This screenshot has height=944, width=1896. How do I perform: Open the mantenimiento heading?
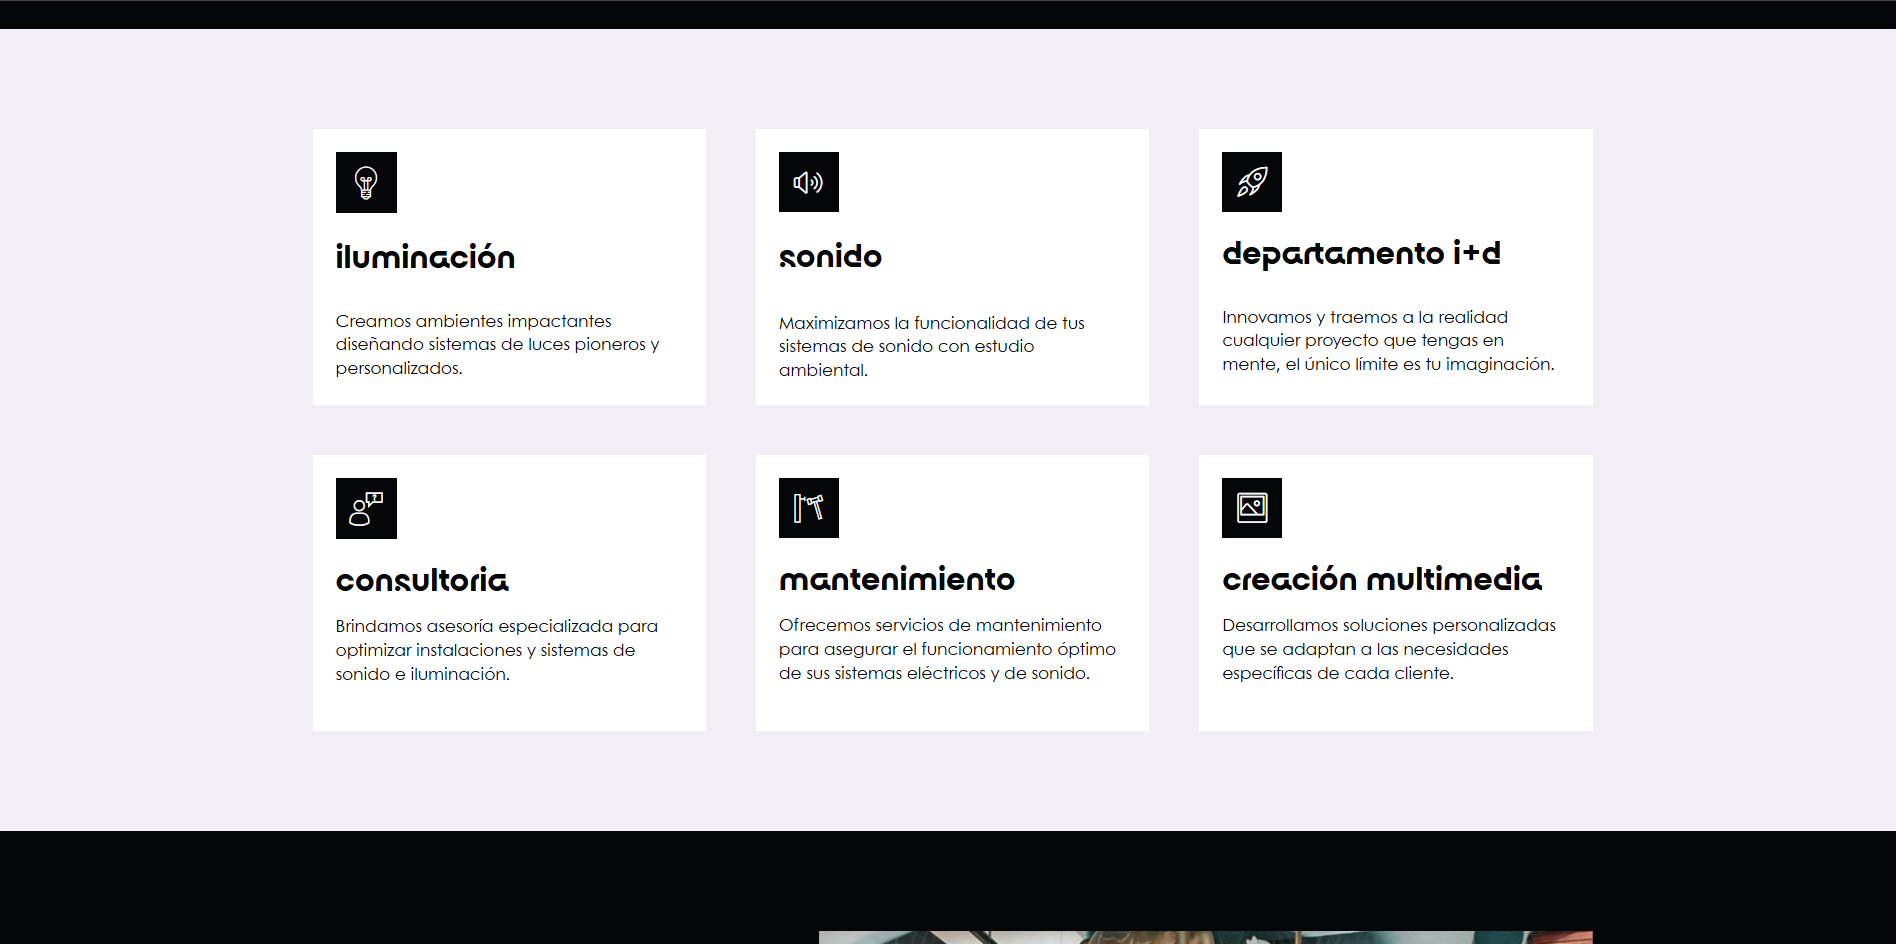pyautogui.click(x=897, y=579)
